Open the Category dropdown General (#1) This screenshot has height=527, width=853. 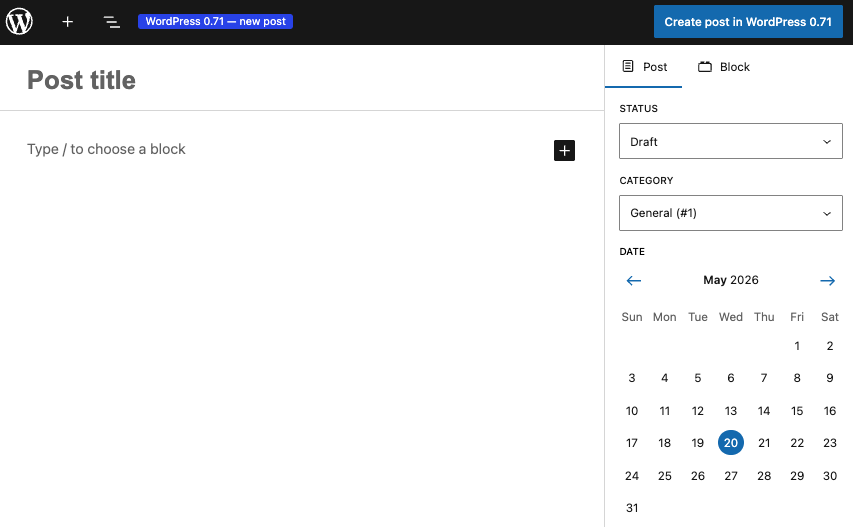pos(731,213)
